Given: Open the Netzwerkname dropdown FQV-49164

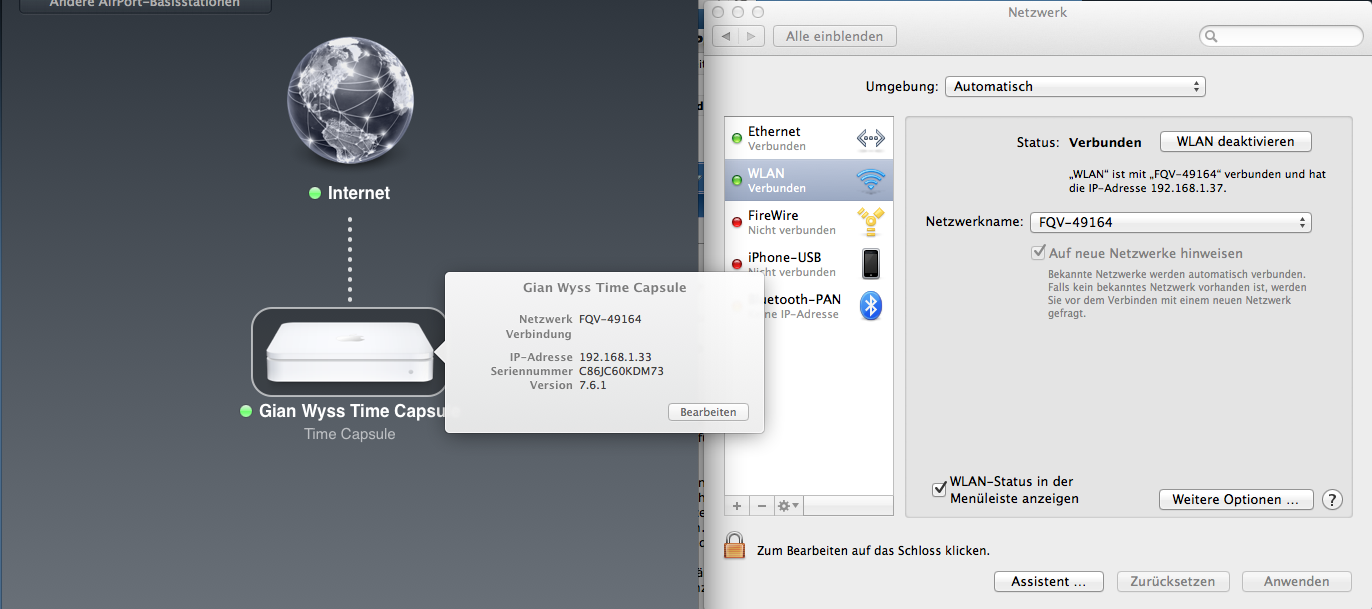Looking at the screenshot, I should click(1171, 222).
